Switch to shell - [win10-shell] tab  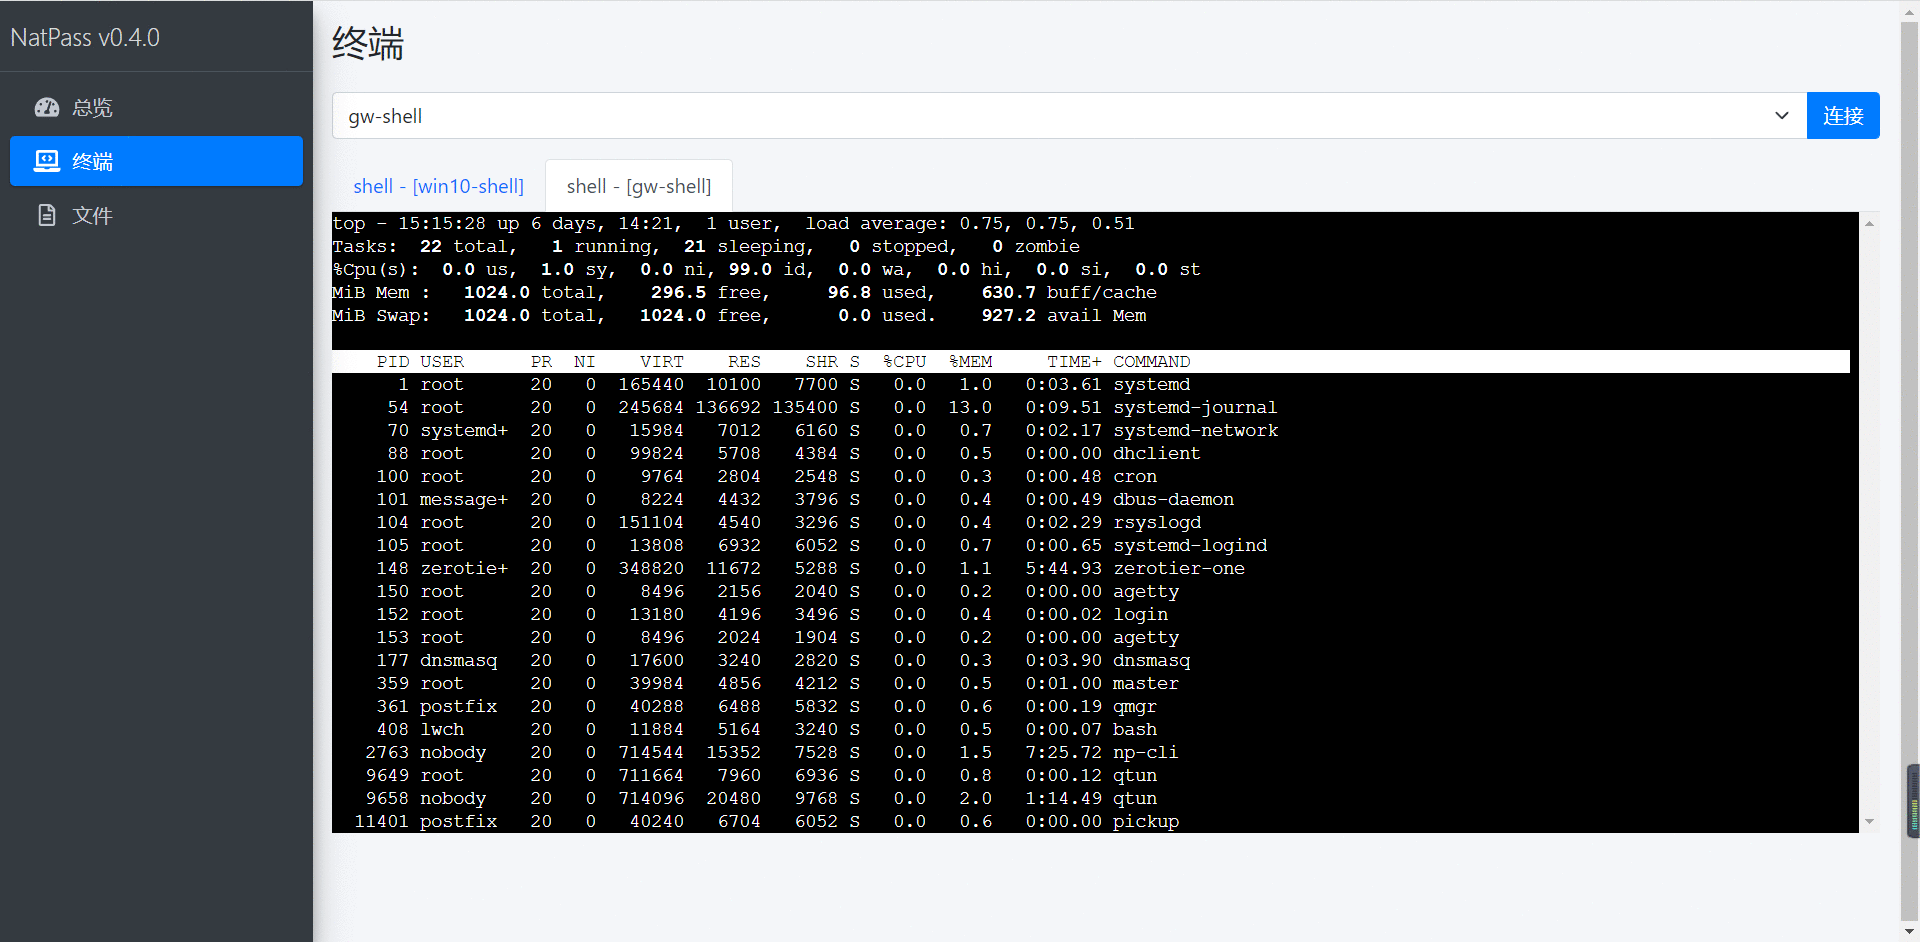pos(438,186)
